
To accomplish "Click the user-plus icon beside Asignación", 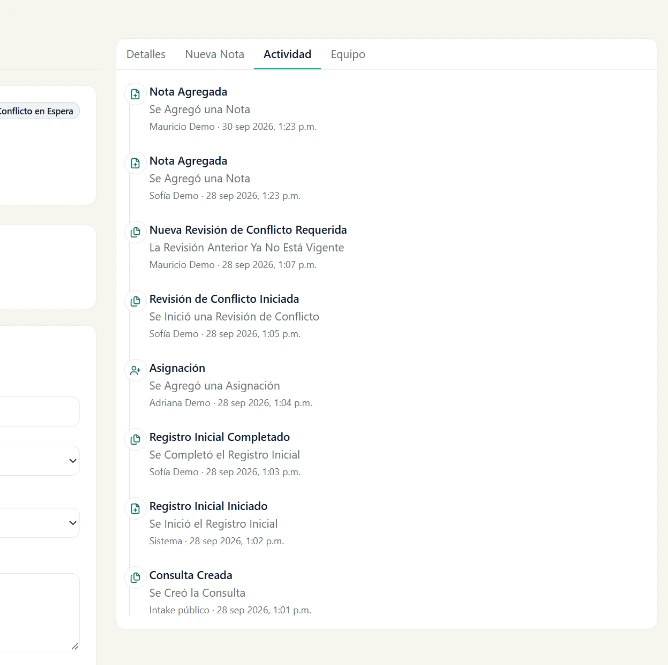I will tap(135, 370).
